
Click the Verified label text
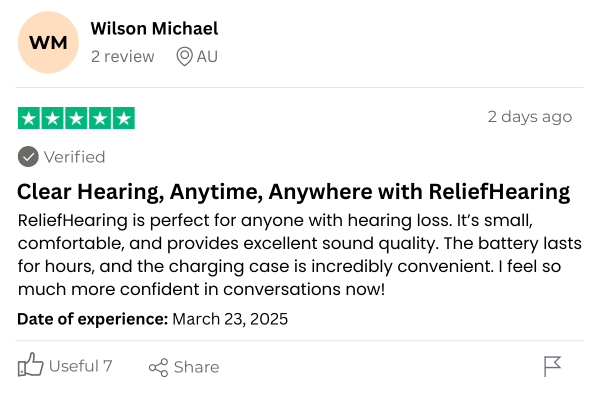pos(74,157)
